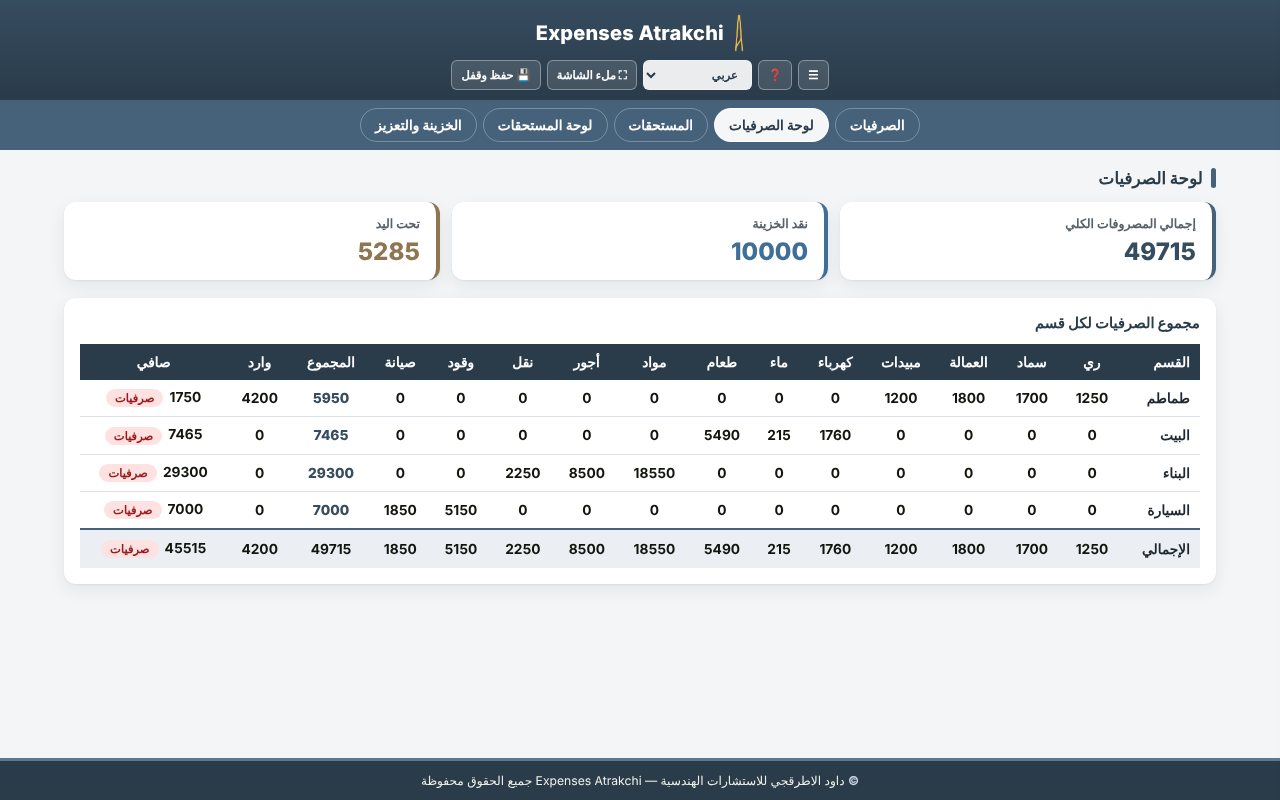Click the 'العمالة' column header
This screenshot has height=800, width=1280.
point(967,362)
